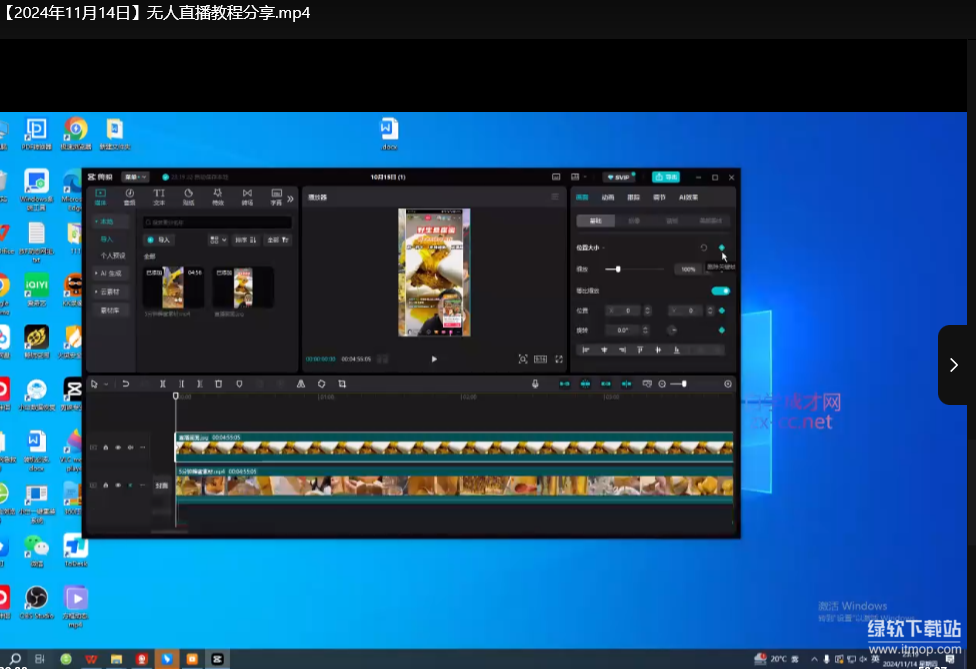Screen dimensions: 976x669
Task: Open the menu dropdown beside the JianYing logo
Action: click(134, 177)
